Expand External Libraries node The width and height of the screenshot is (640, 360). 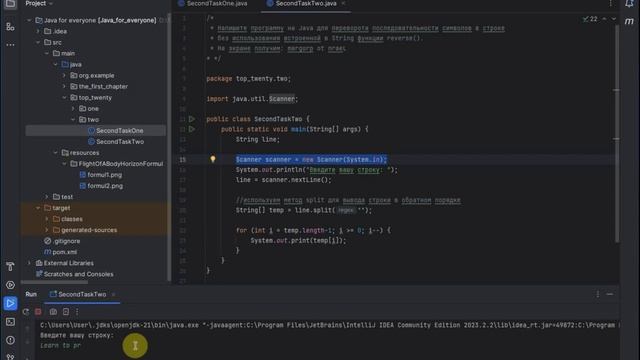coord(29,263)
